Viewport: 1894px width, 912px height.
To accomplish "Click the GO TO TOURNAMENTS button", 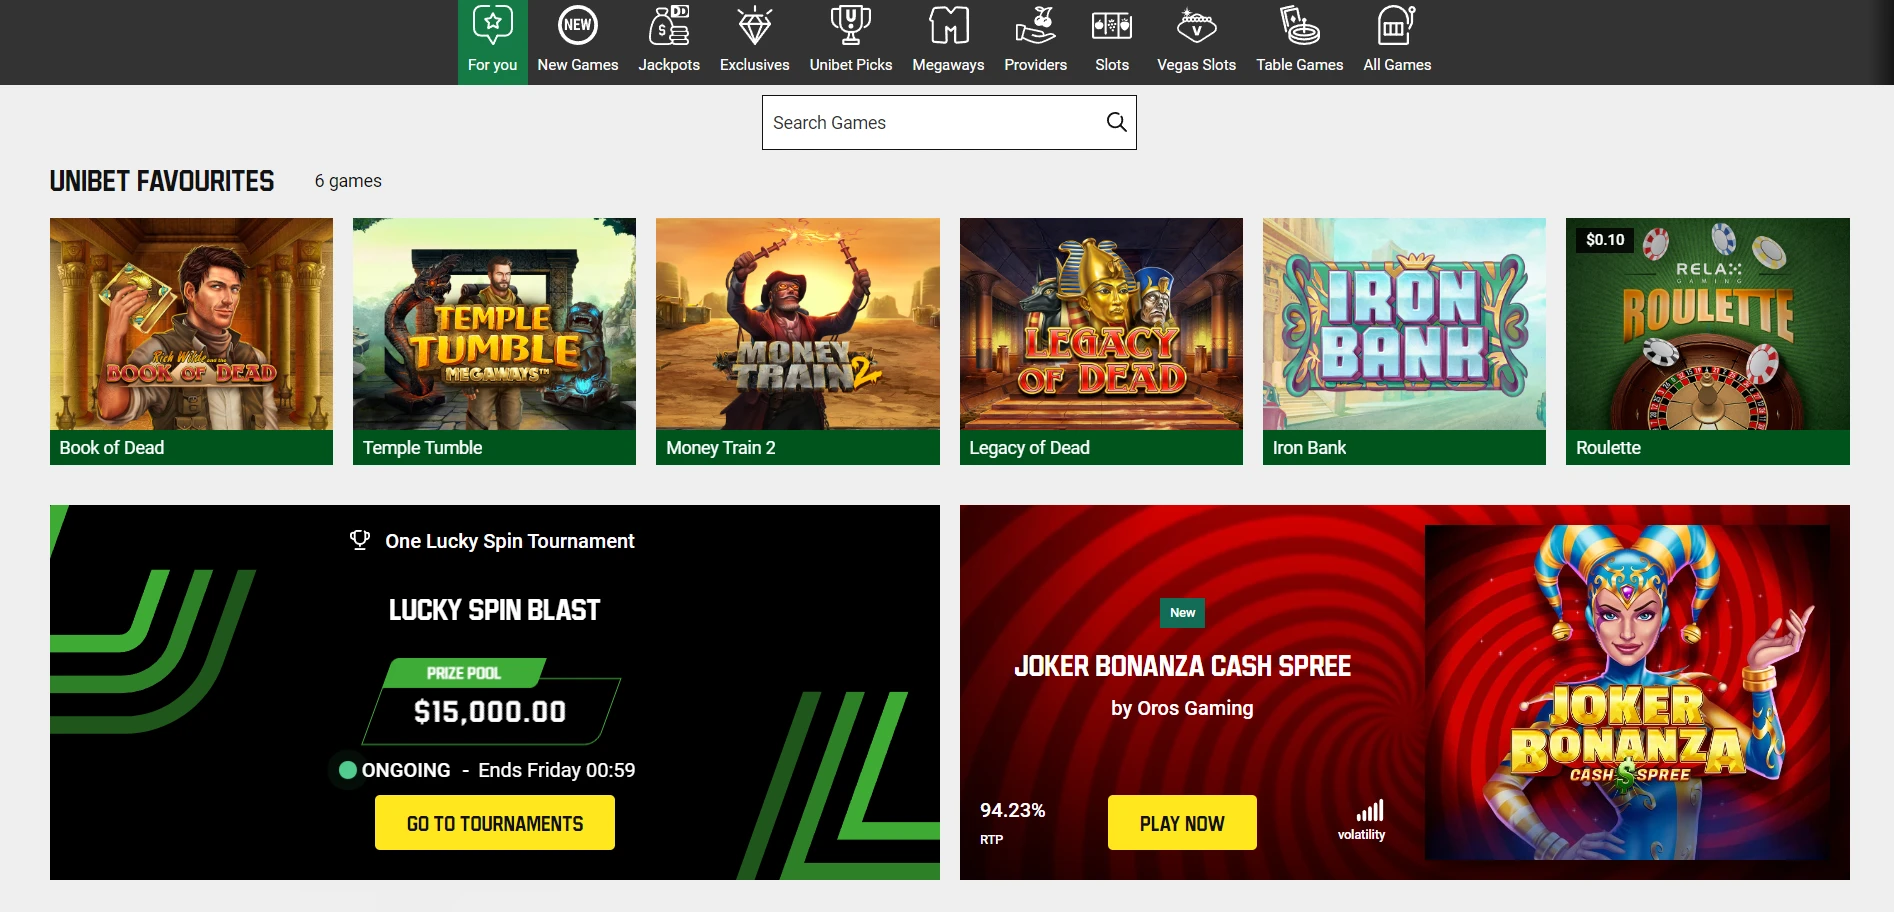I will pos(495,823).
